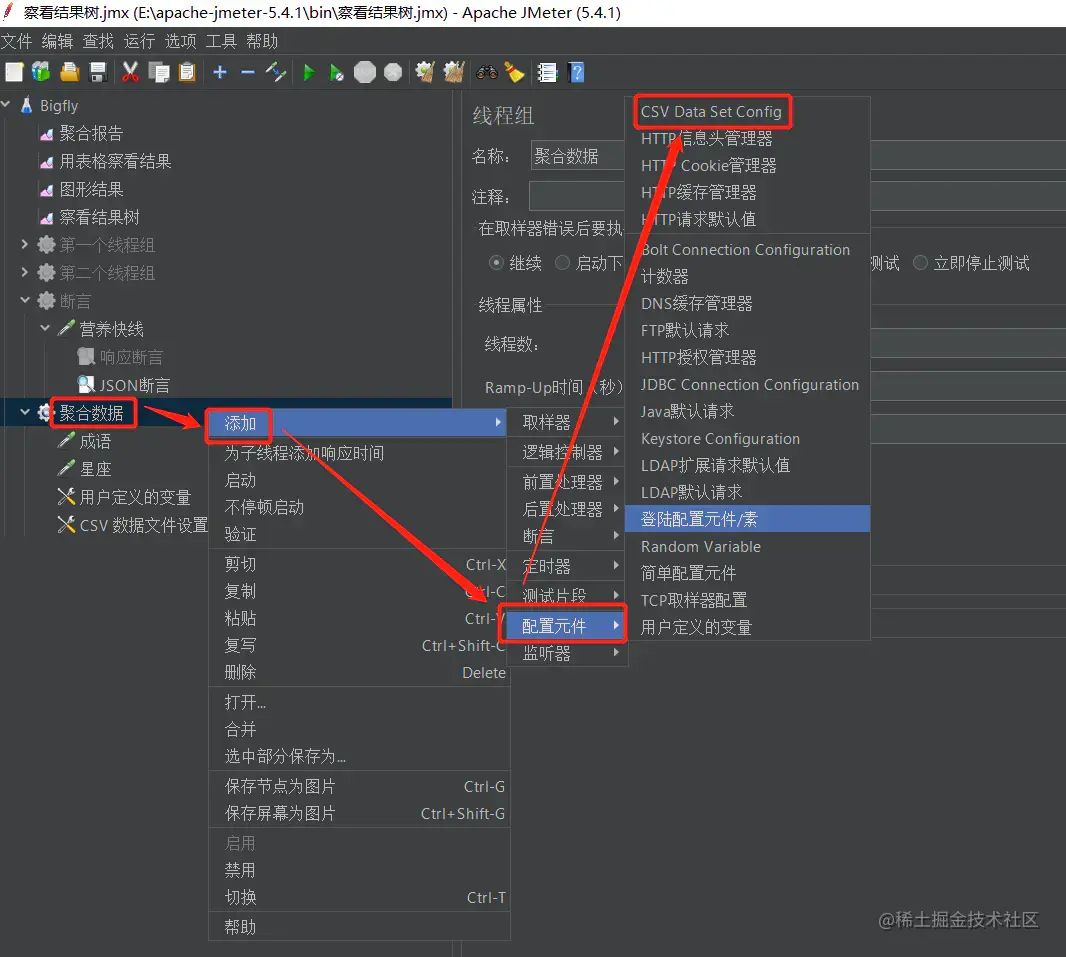Open the 取样器 submenu
The height and width of the screenshot is (957, 1066).
(x=566, y=422)
